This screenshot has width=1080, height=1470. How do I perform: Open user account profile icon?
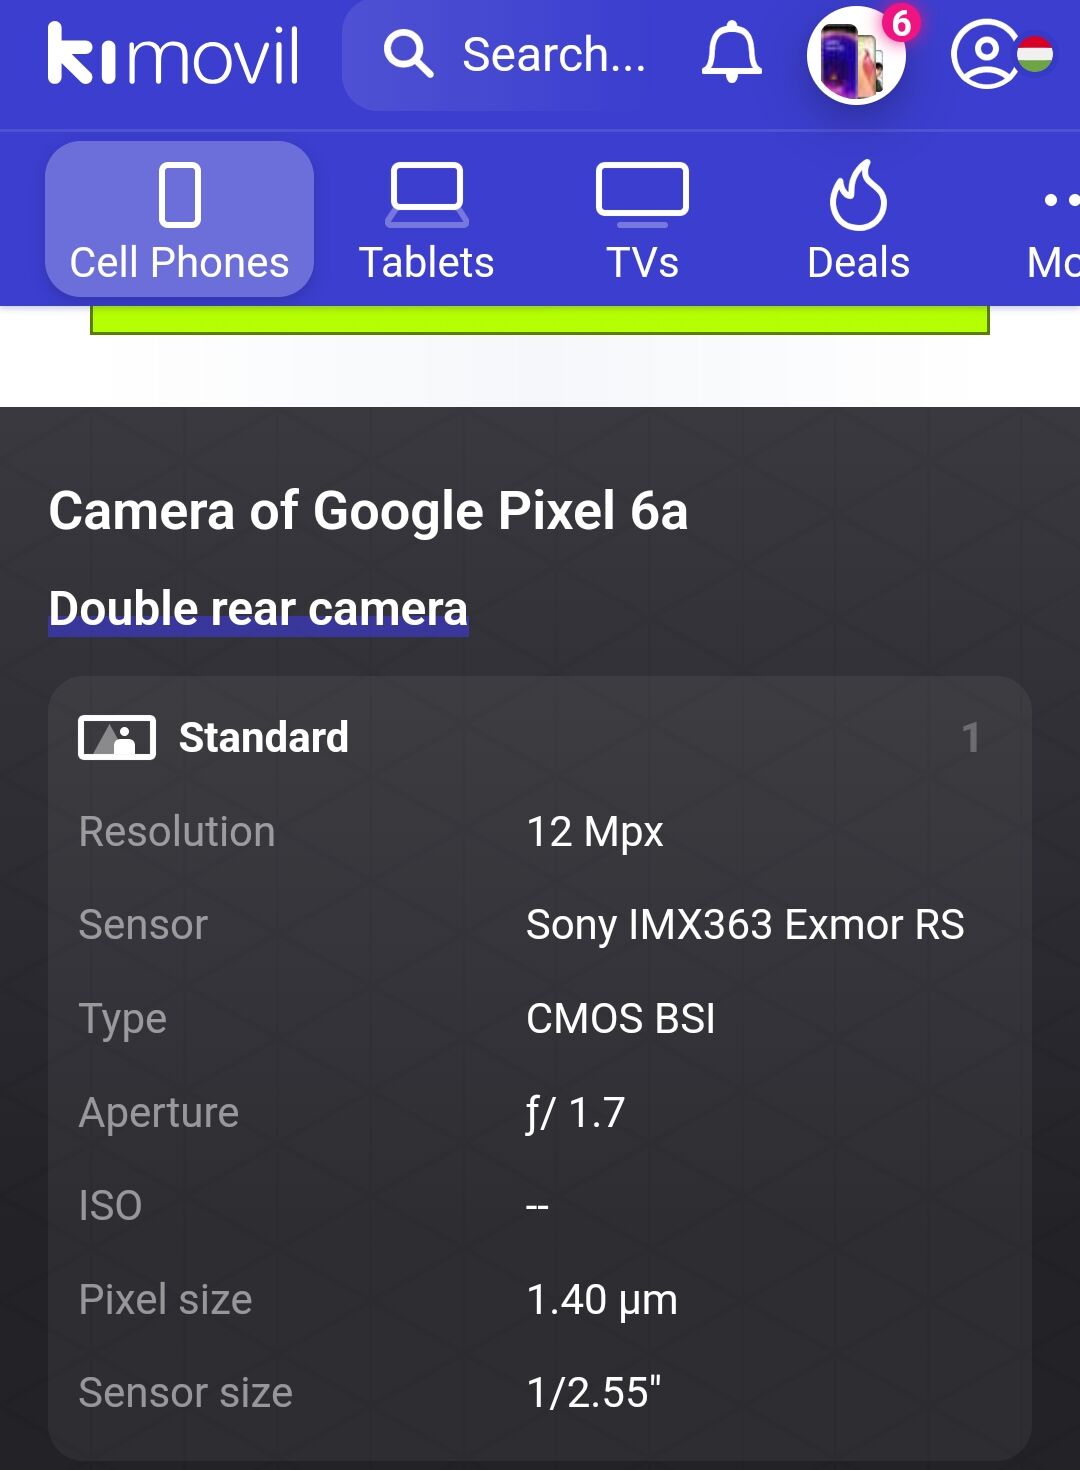(x=985, y=55)
